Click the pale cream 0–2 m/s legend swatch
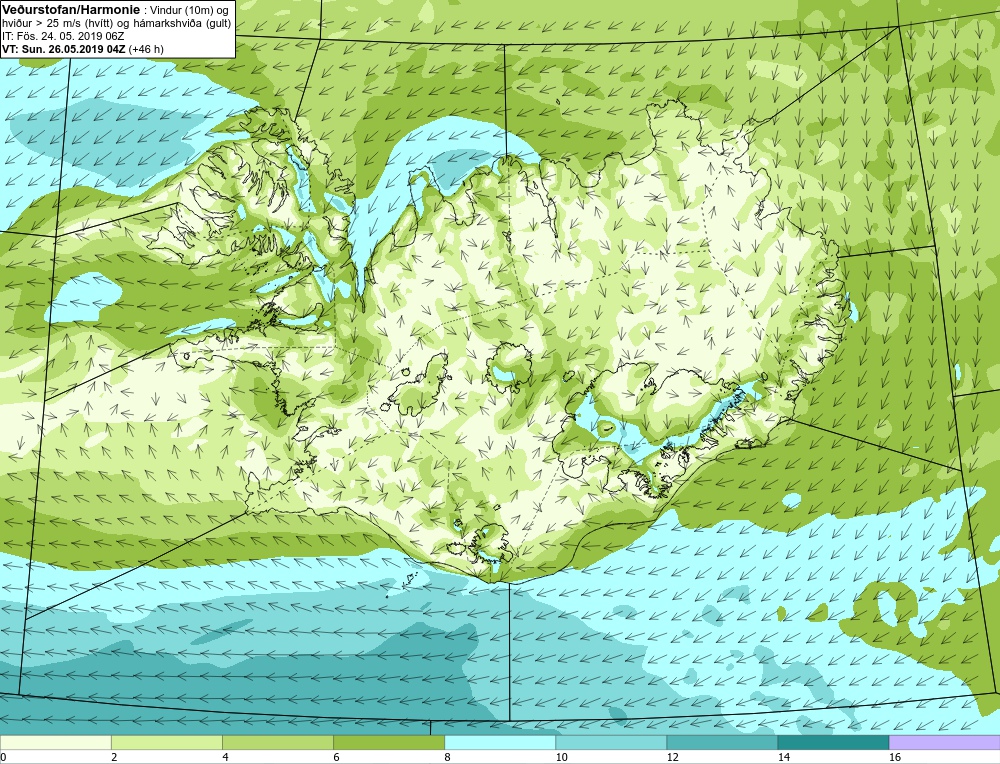 click(x=55, y=742)
